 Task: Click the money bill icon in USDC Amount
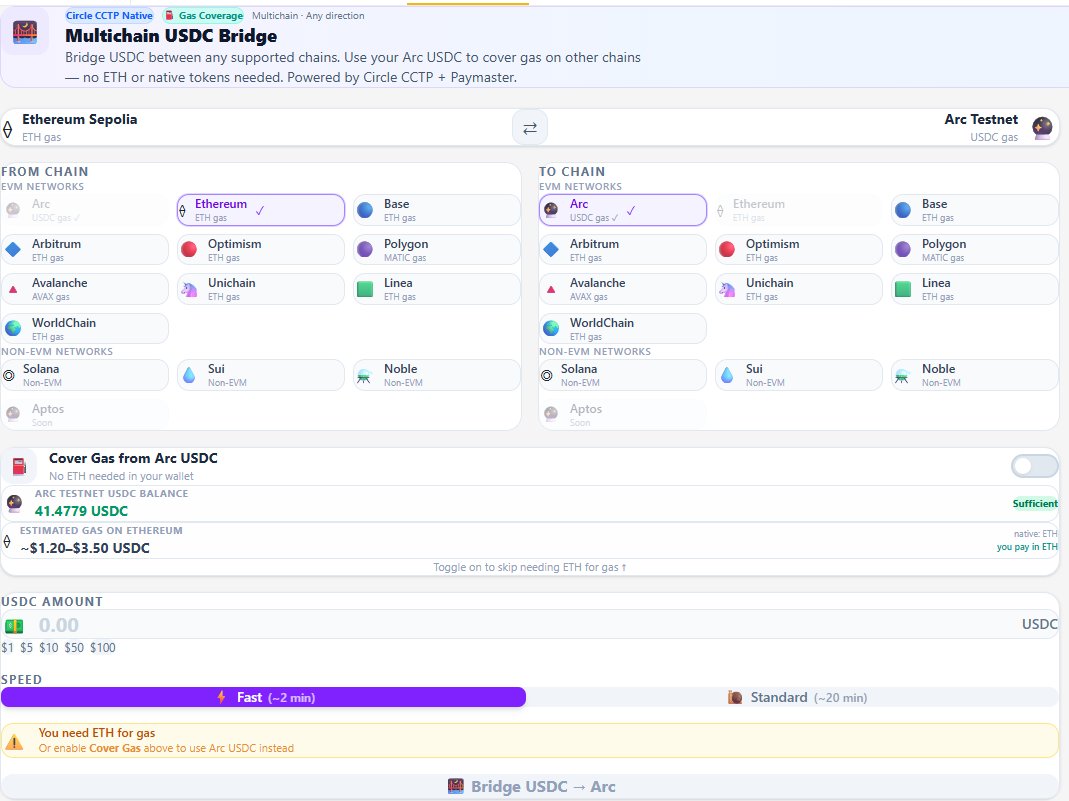tap(14, 626)
